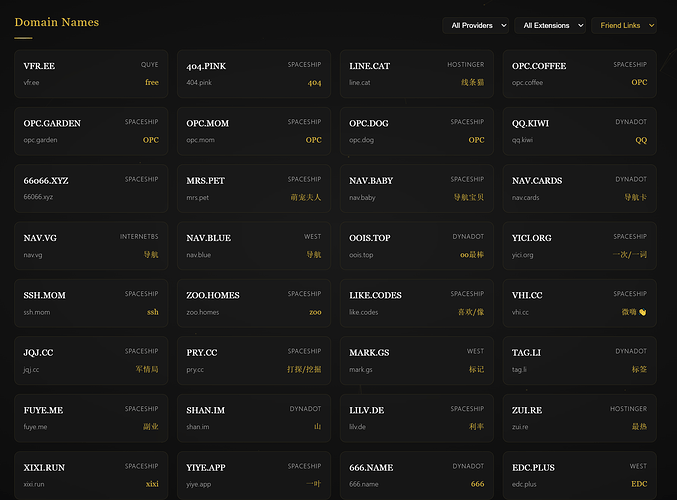Click the "666" tag on 666.NAME
677x500 pixels.
tap(477, 484)
